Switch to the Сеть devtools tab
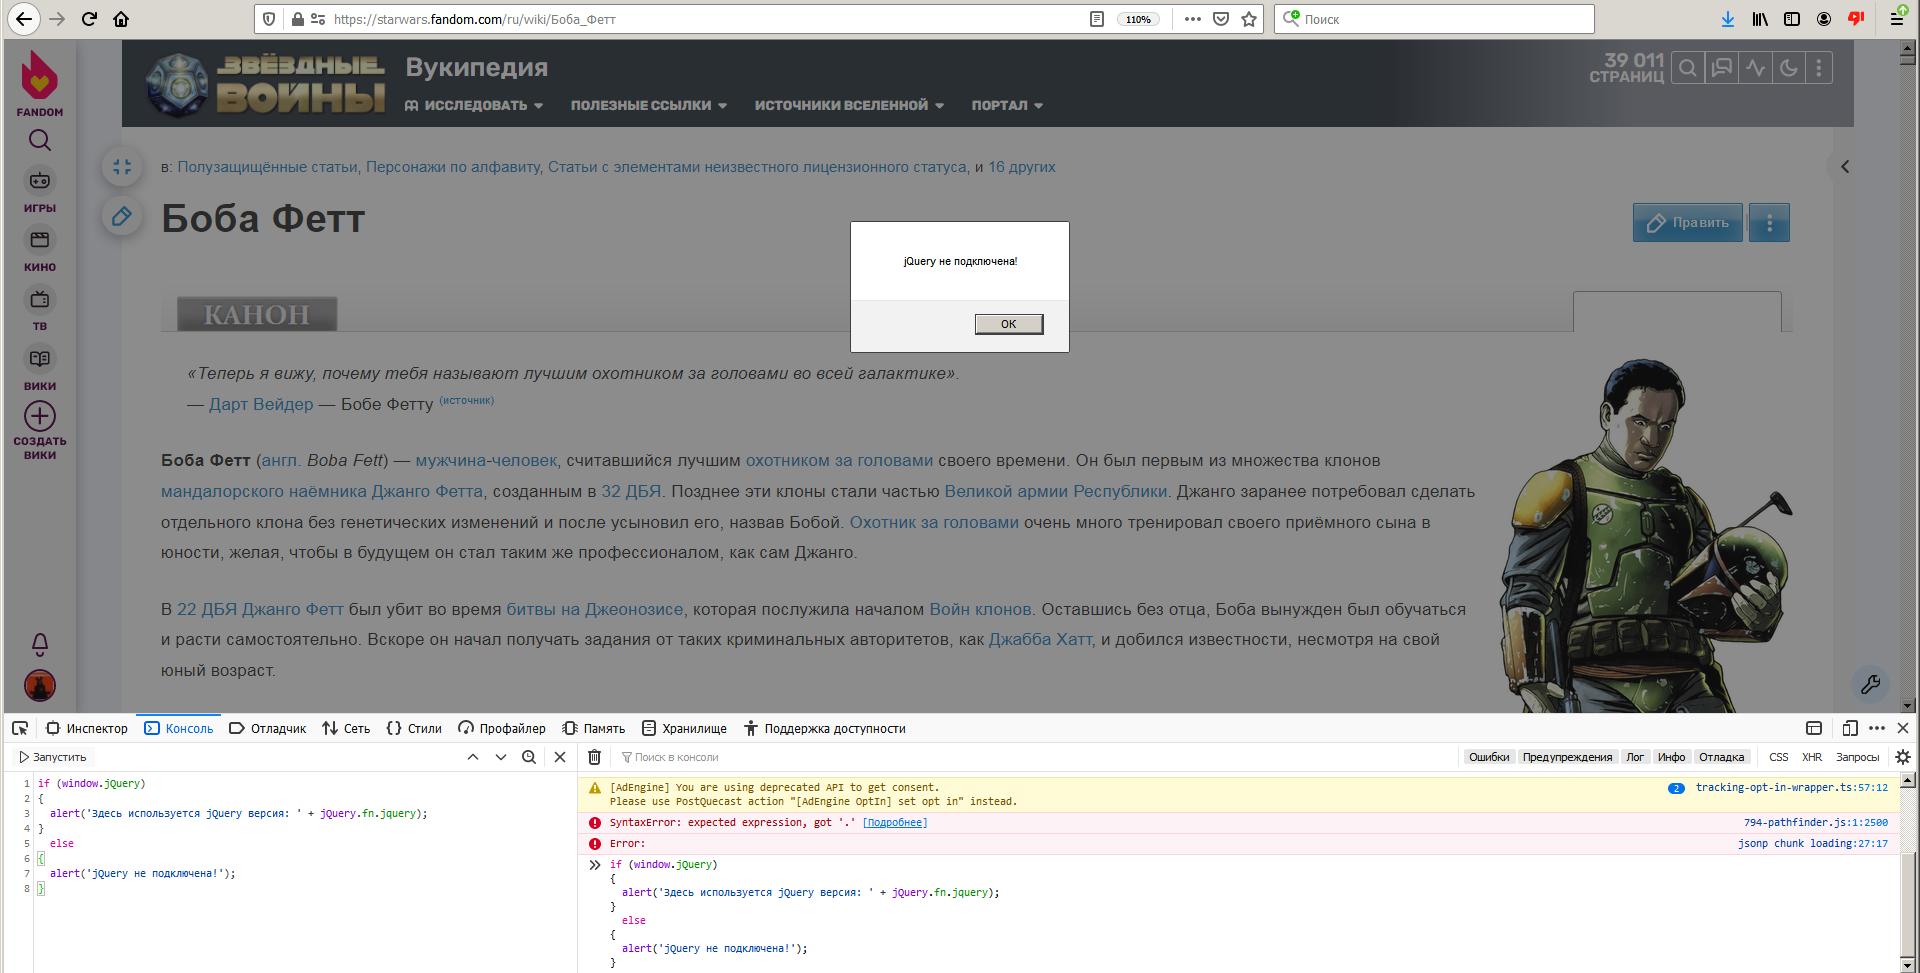1920x973 pixels. tap(346, 728)
